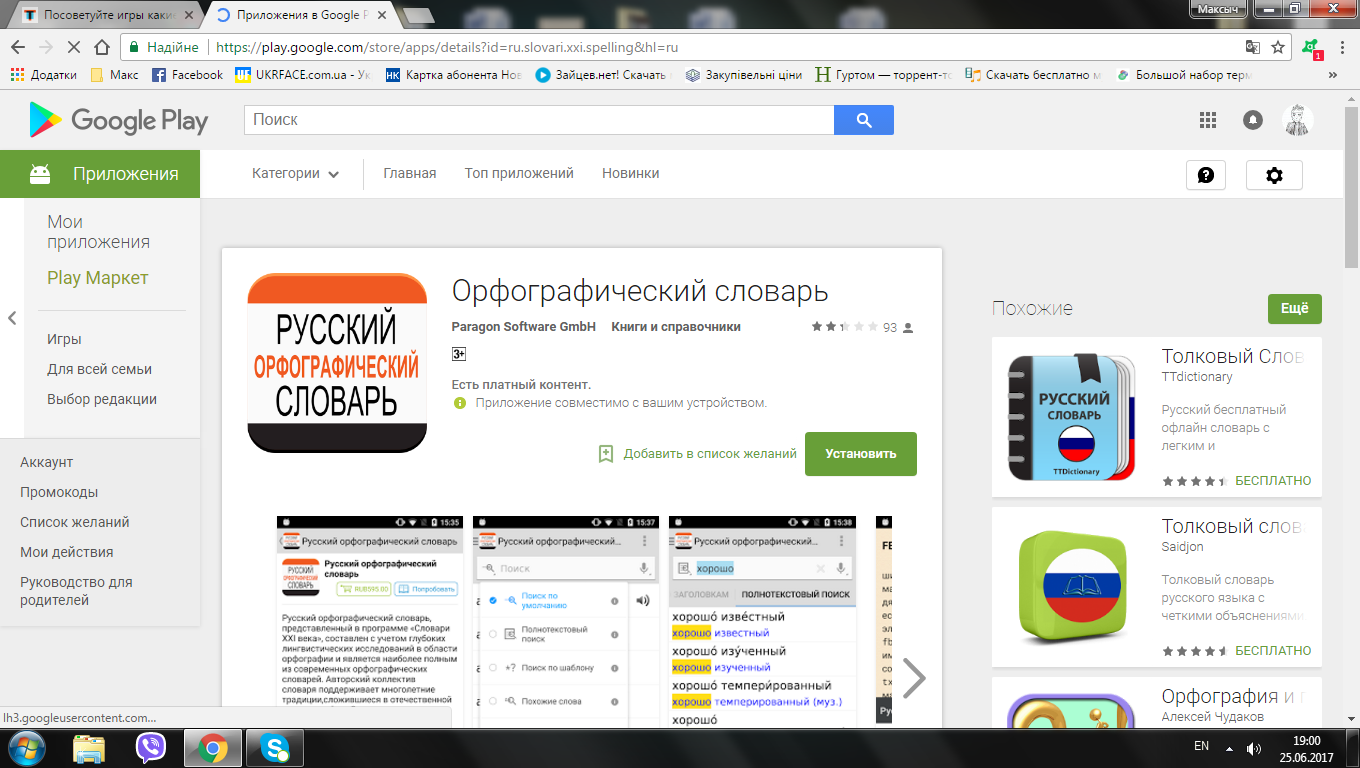Screen dimensions: 1360x768
Task: Click the Chrome home button
Action: click(x=101, y=47)
